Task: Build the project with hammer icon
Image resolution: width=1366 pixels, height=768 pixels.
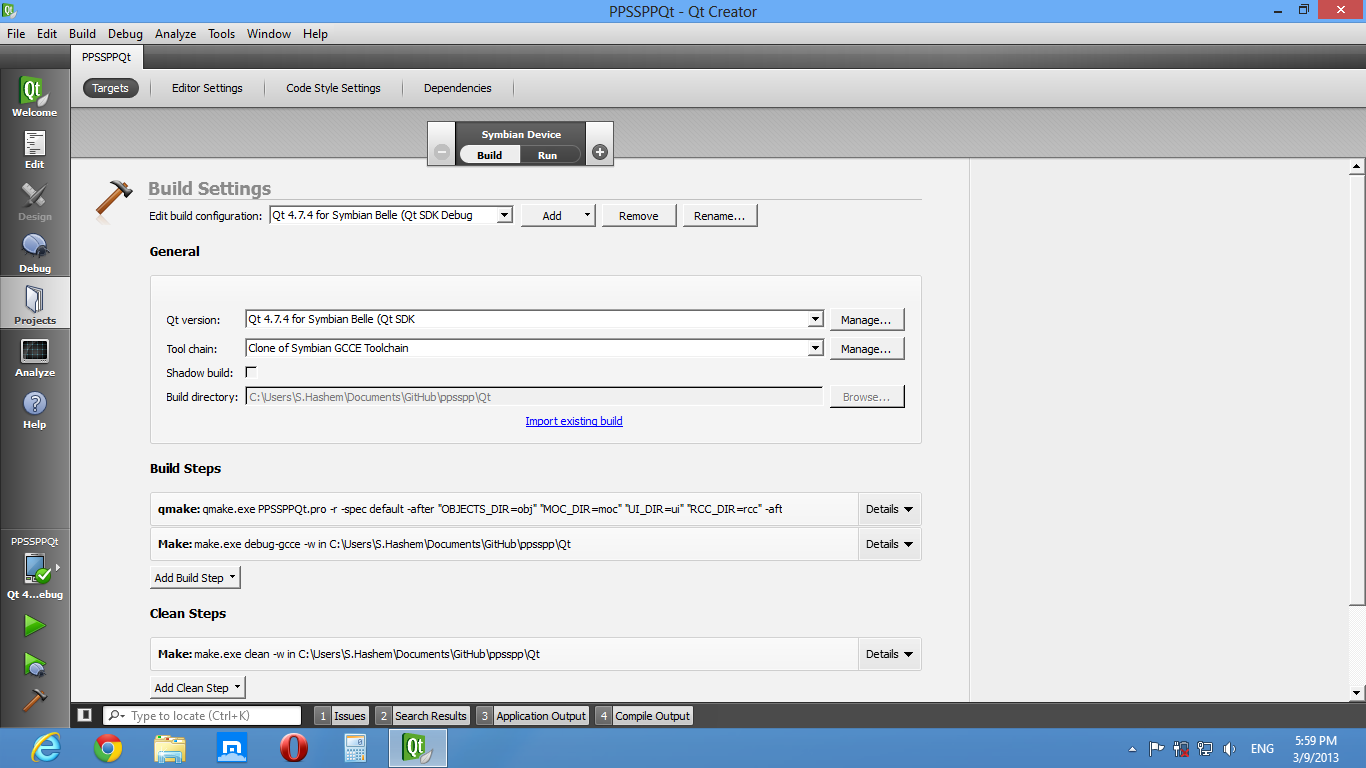Action: pyautogui.click(x=35, y=700)
